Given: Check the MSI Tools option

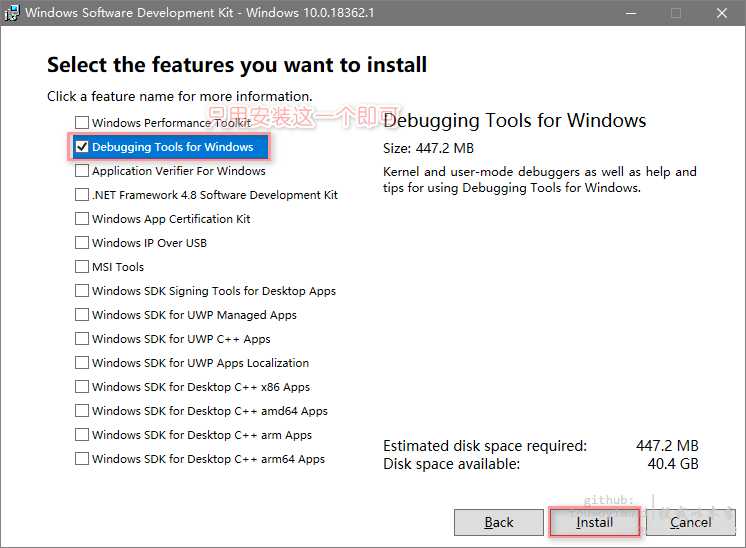Looking at the screenshot, I should [x=82, y=267].
